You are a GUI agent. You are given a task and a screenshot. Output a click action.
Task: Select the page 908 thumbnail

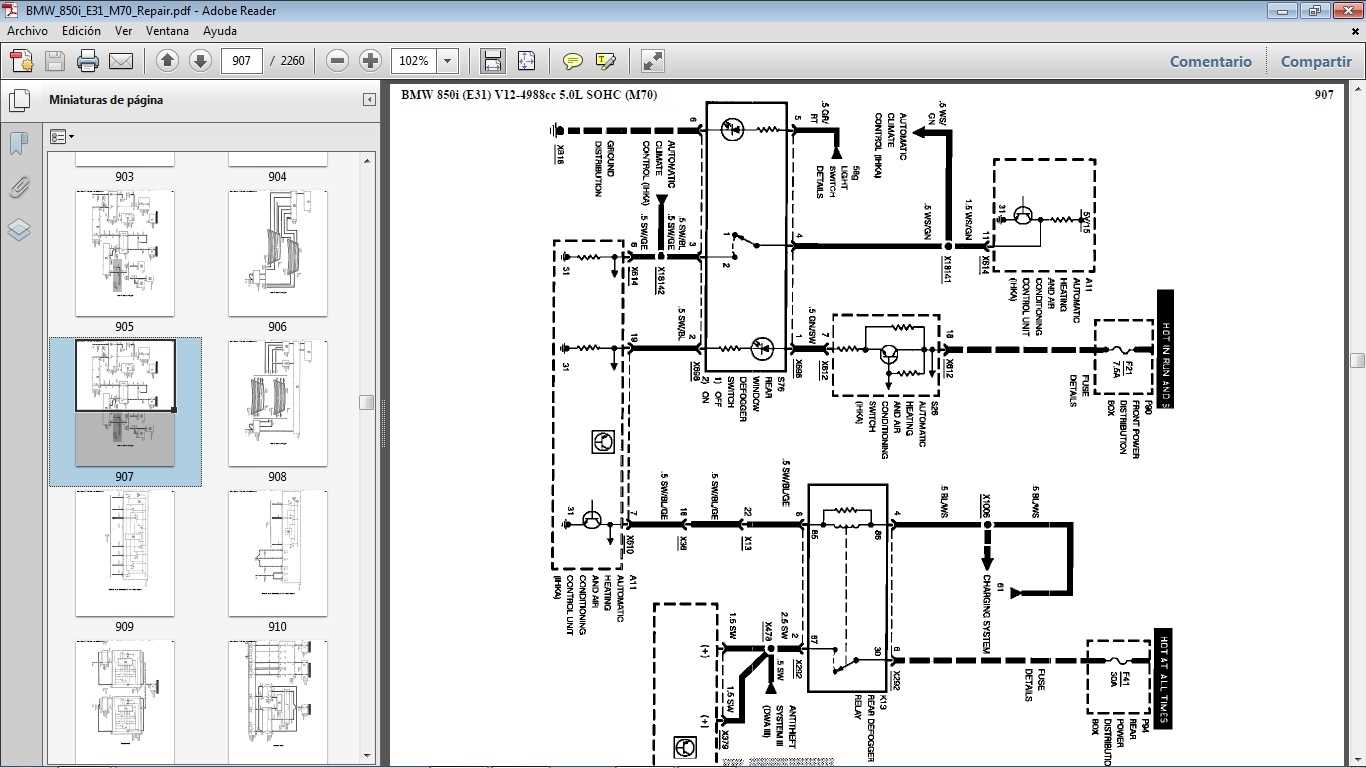point(277,403)
